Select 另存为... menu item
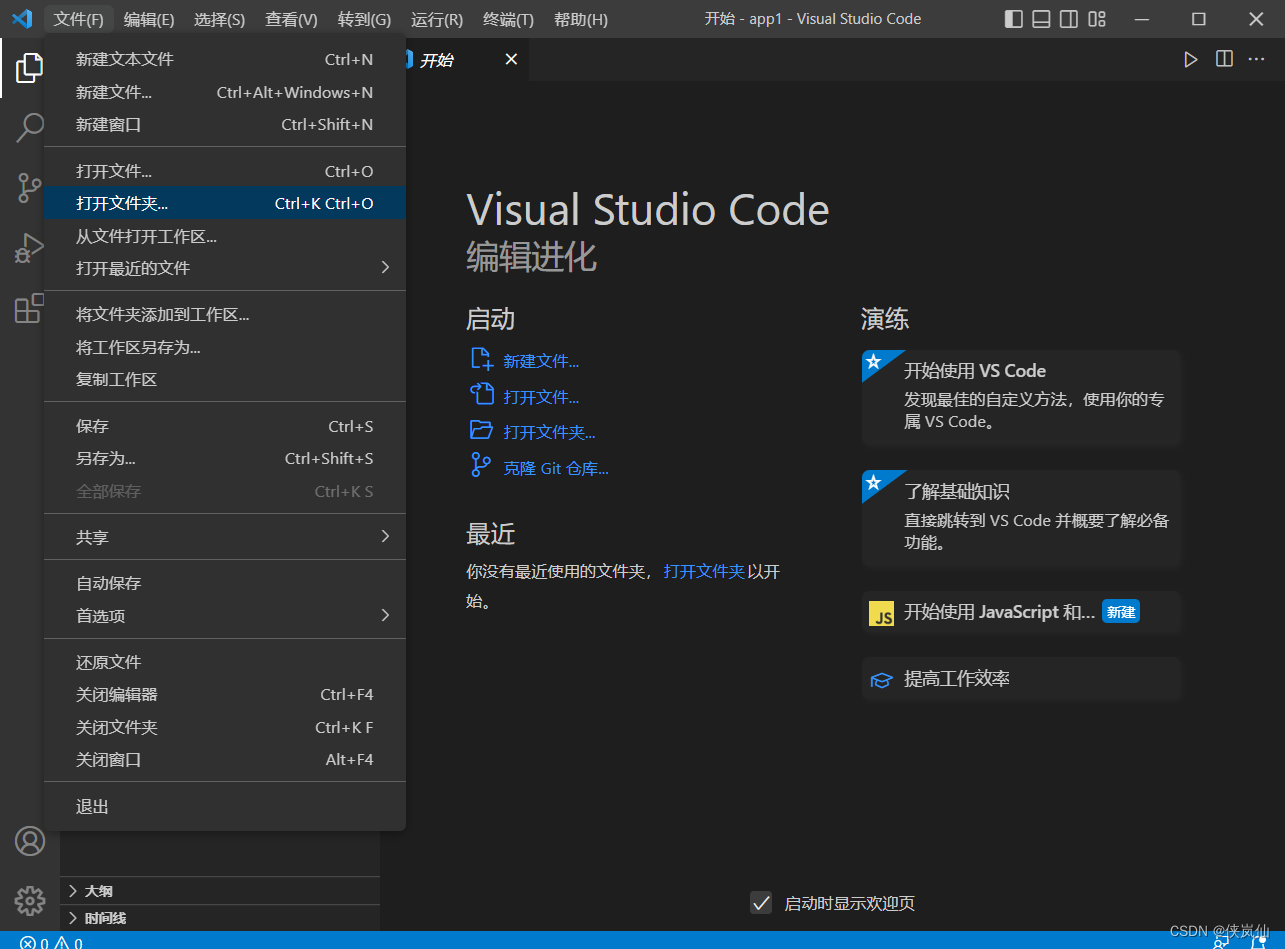This screenshot has width=1285, height=949. (225, 458)
